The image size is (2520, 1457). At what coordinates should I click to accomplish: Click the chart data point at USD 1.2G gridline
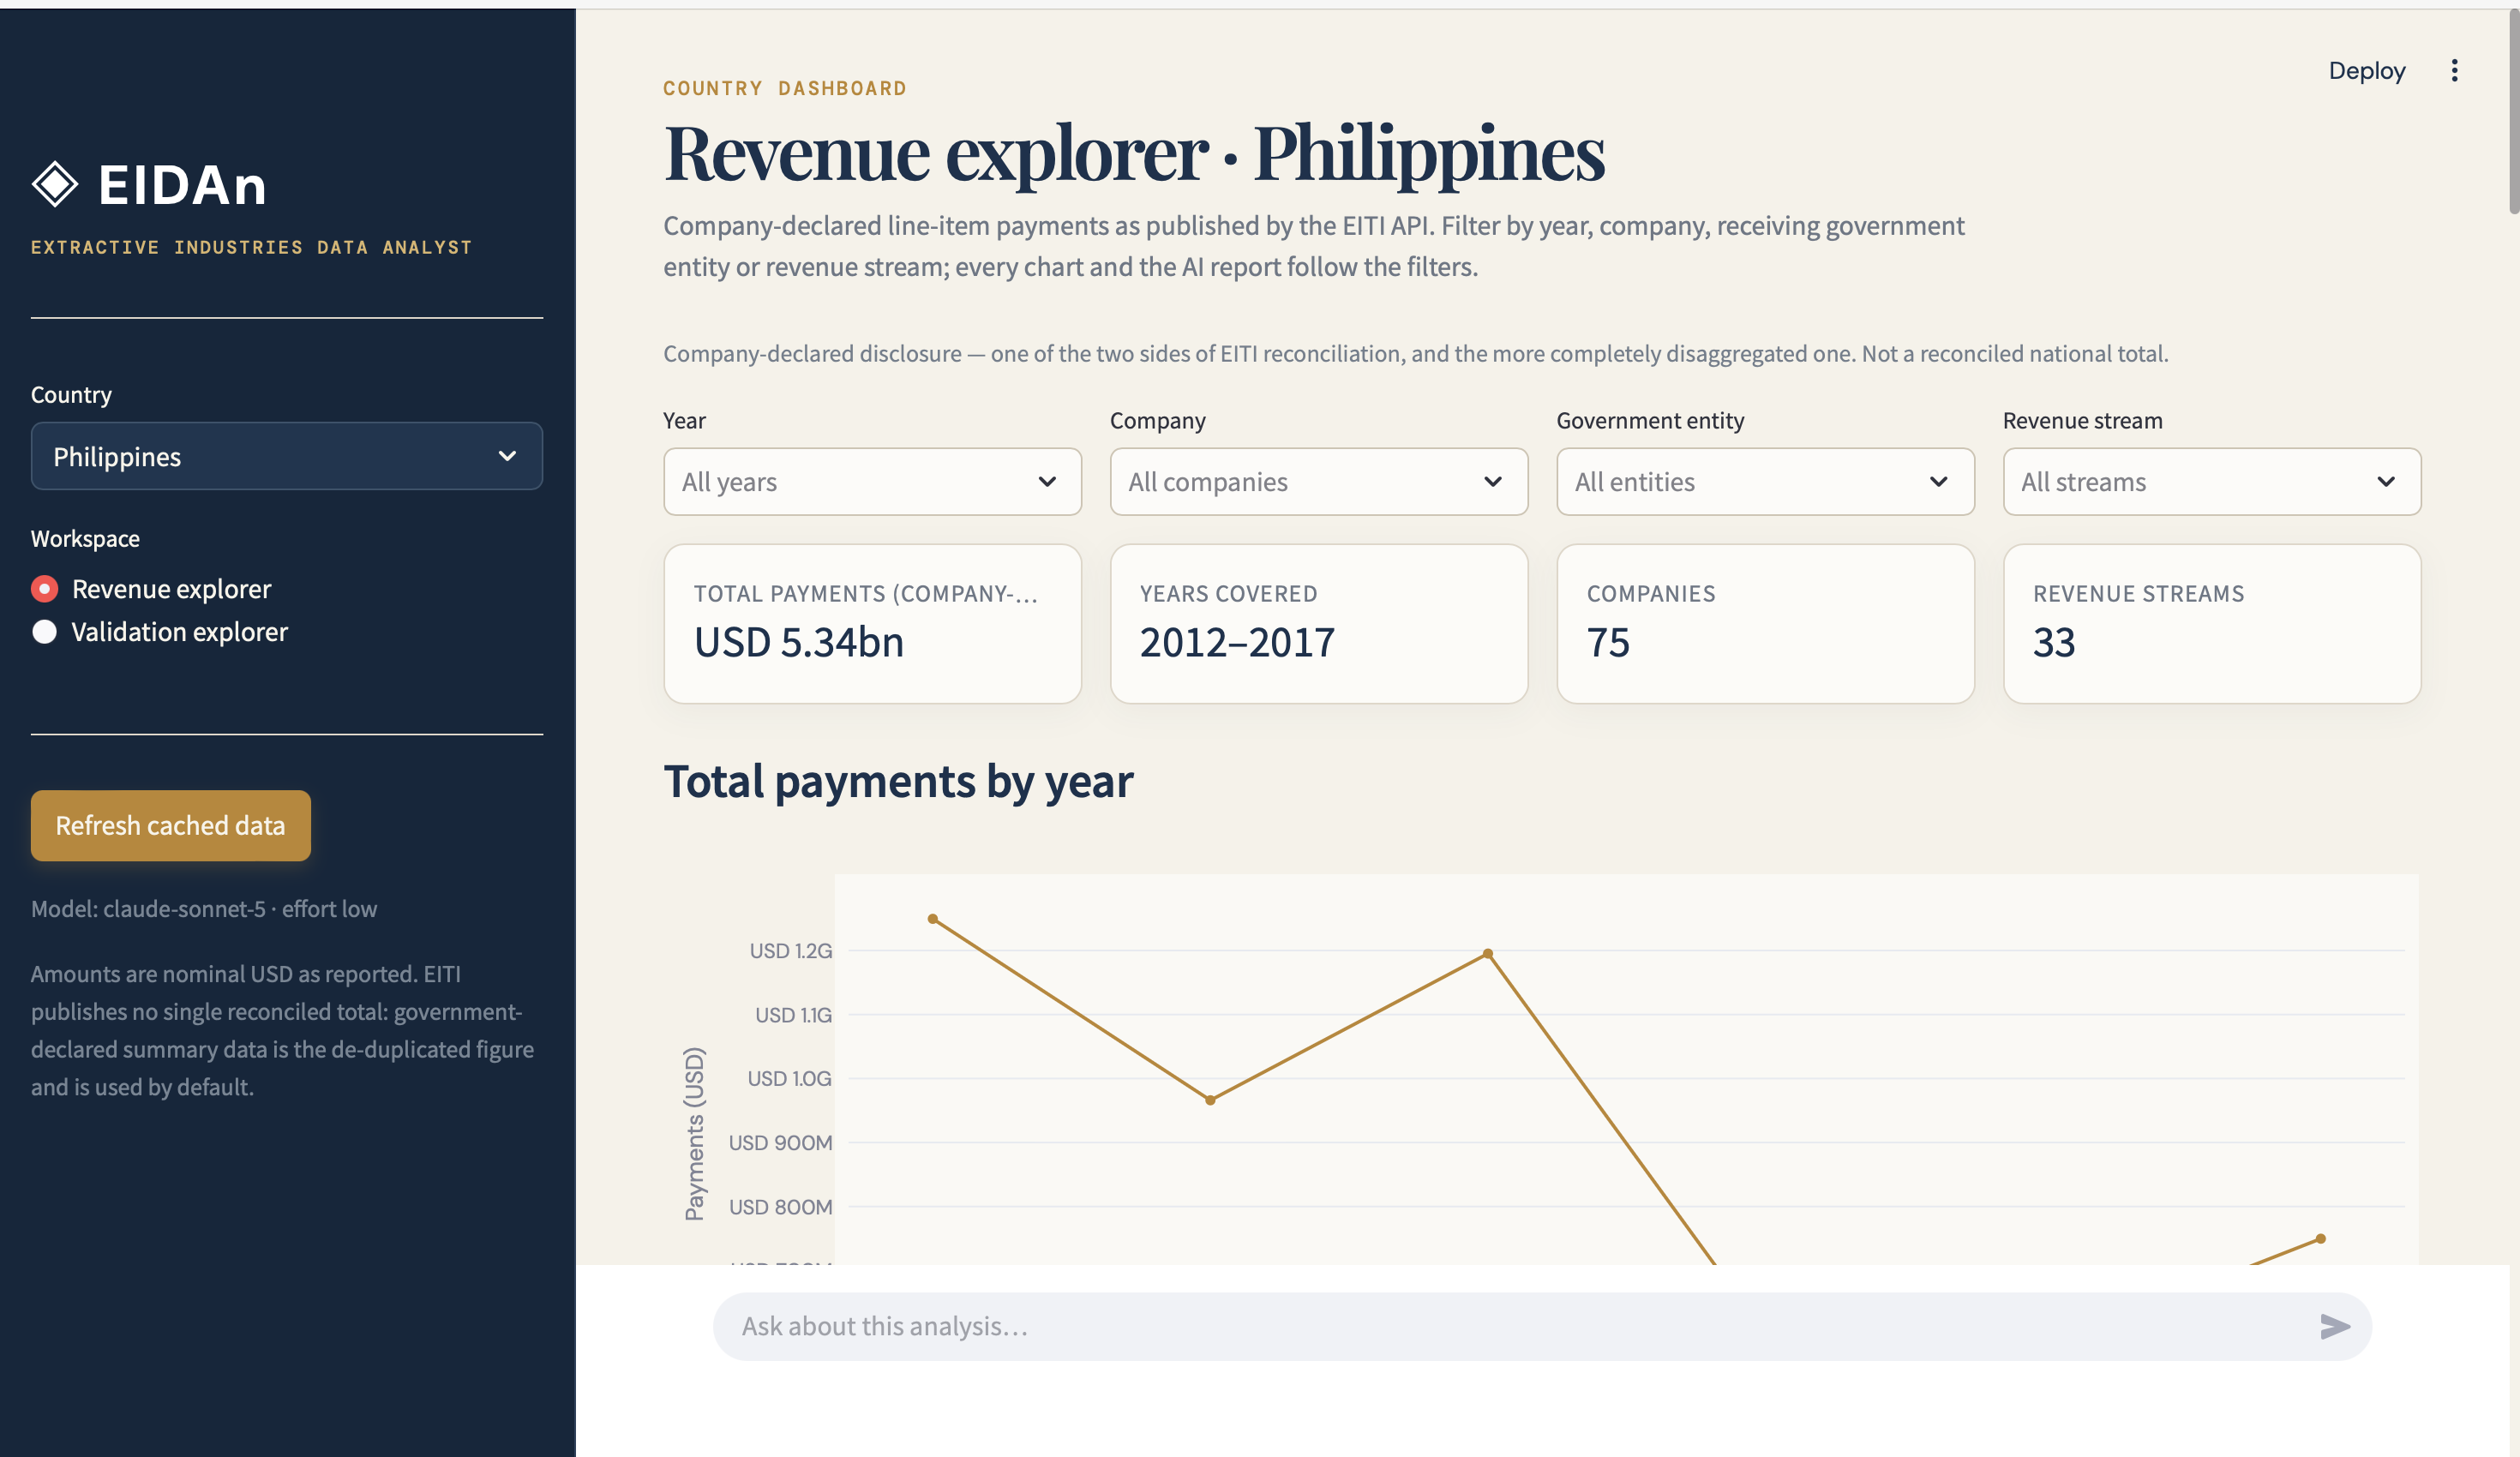(x=1488, y=954)
